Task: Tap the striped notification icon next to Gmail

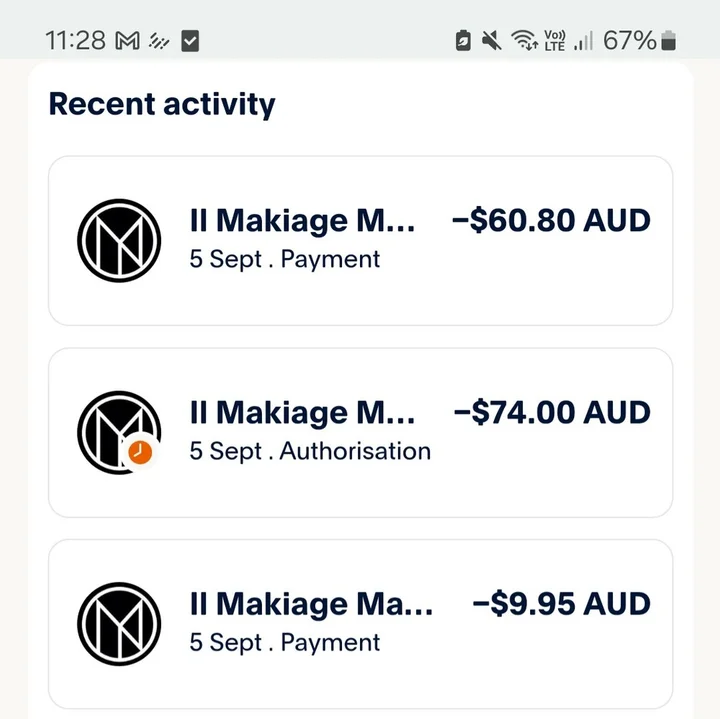Action: pyautogui.click(x=159, y=41)
